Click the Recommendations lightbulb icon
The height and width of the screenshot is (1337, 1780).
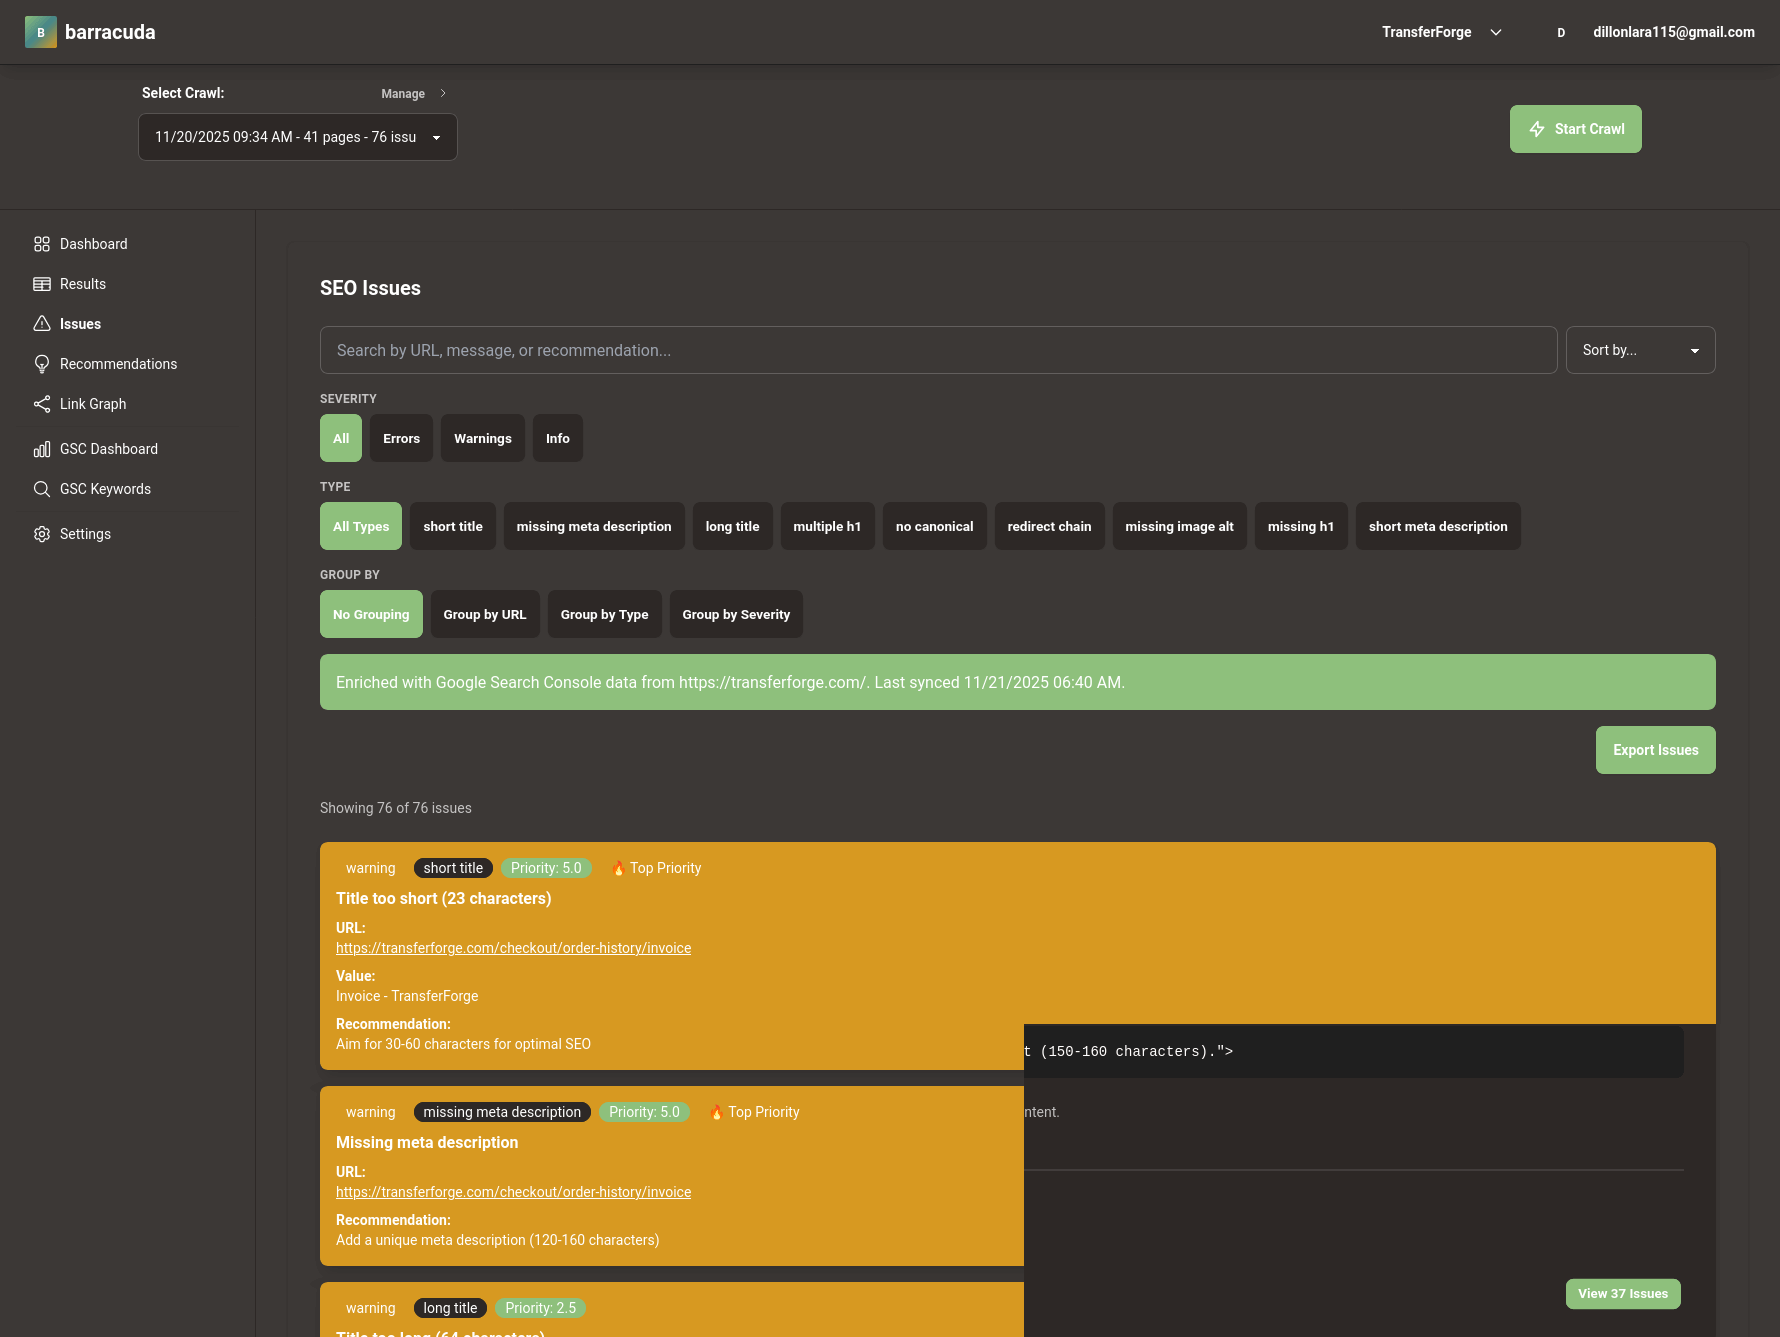pos(42,363)
